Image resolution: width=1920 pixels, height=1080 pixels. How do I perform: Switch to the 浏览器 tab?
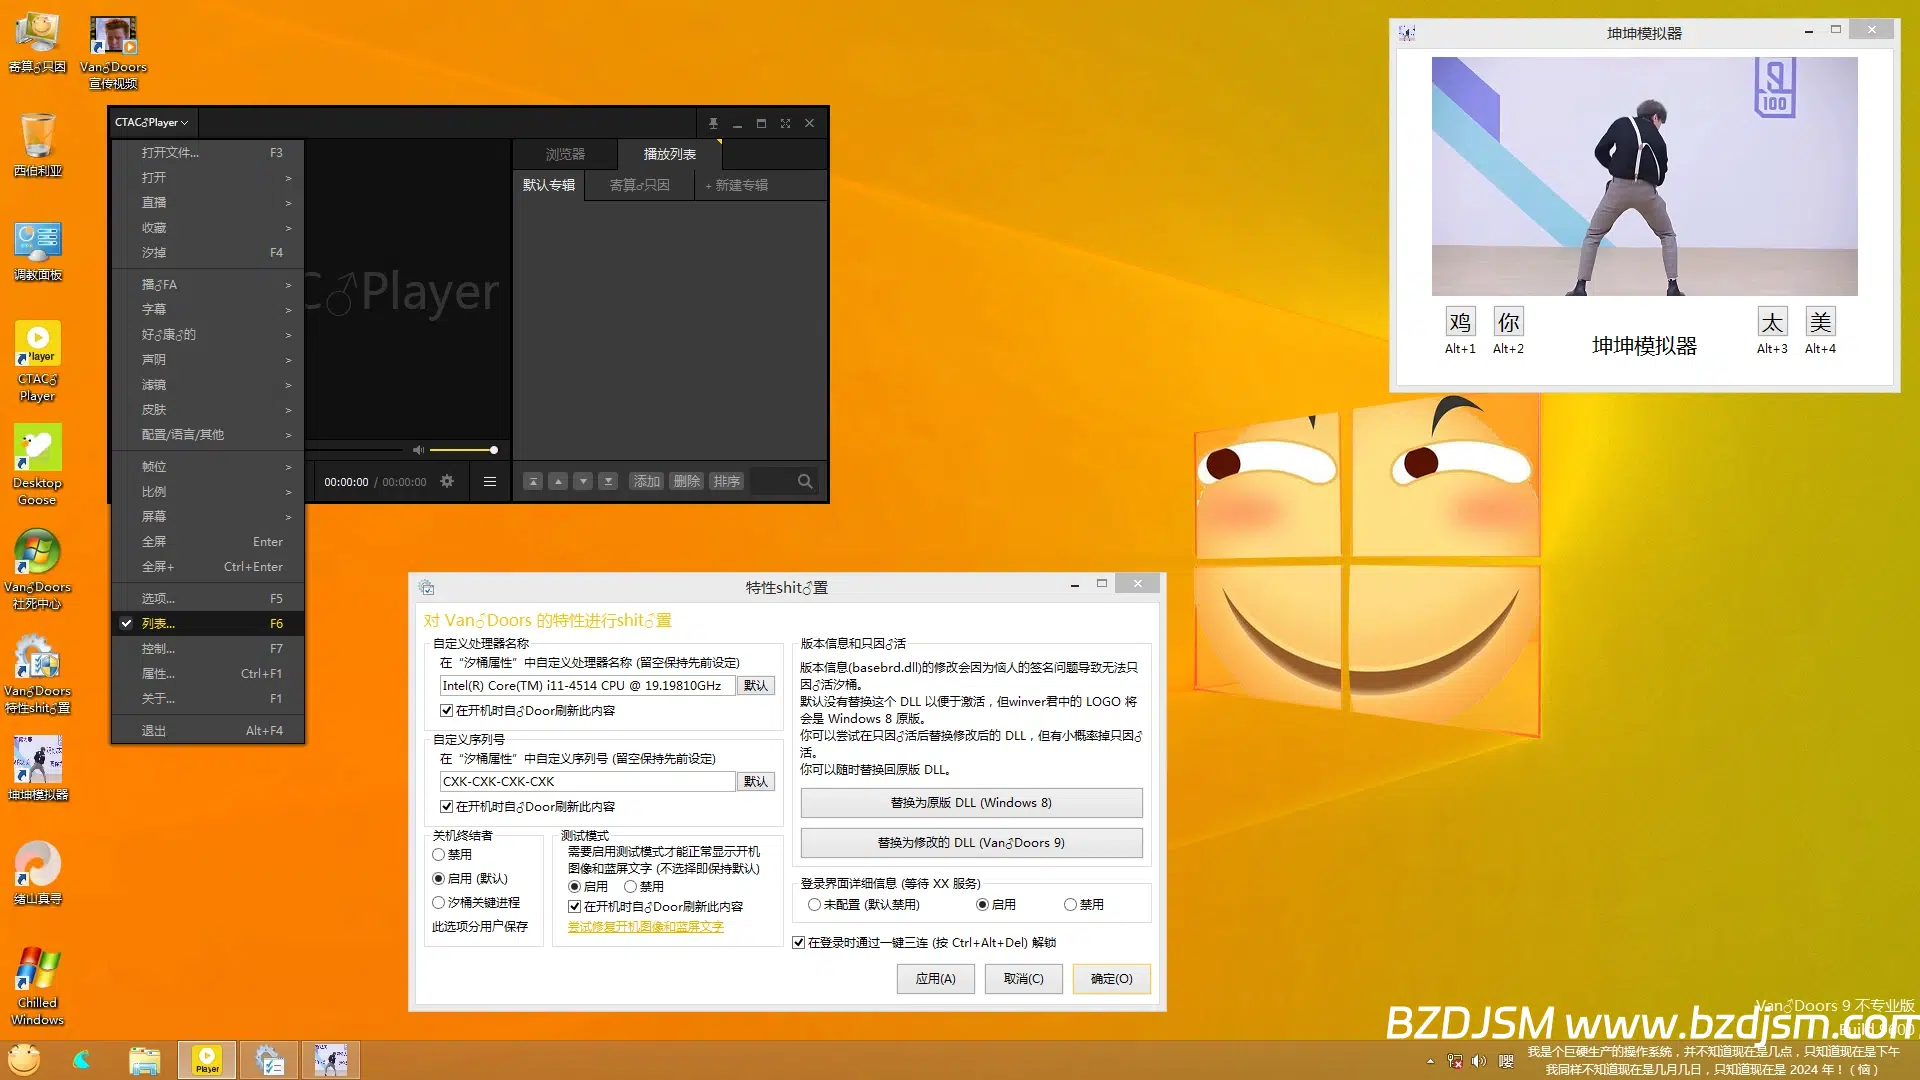pos(565,154)
